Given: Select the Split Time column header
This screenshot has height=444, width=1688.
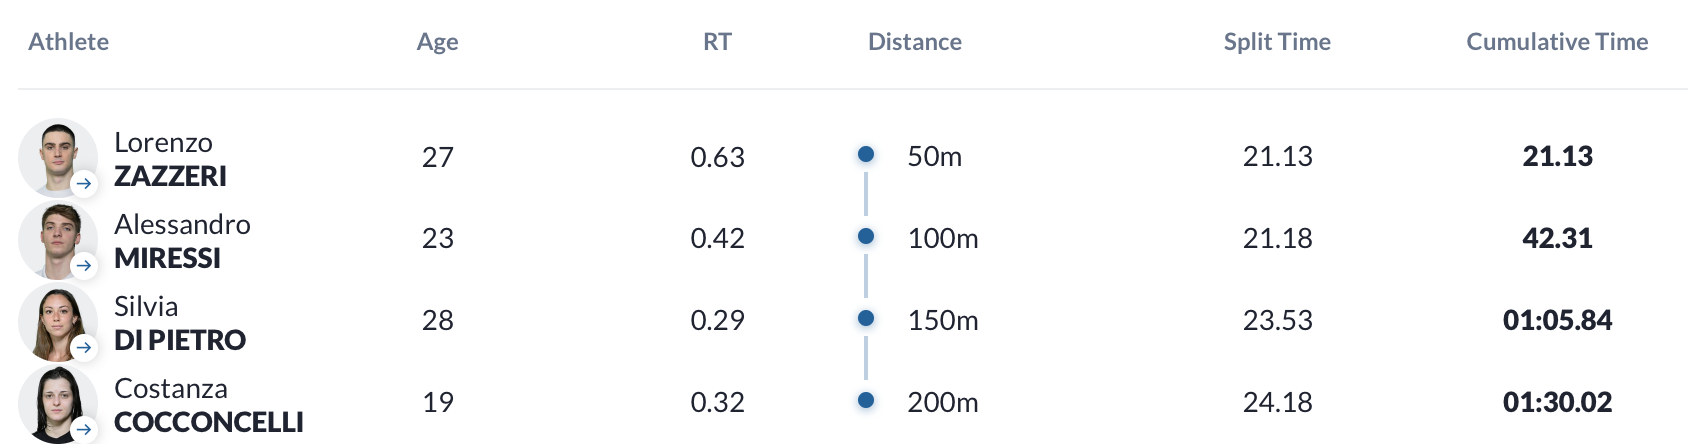Looking at the screenshot, I should tap(1277, 41).
